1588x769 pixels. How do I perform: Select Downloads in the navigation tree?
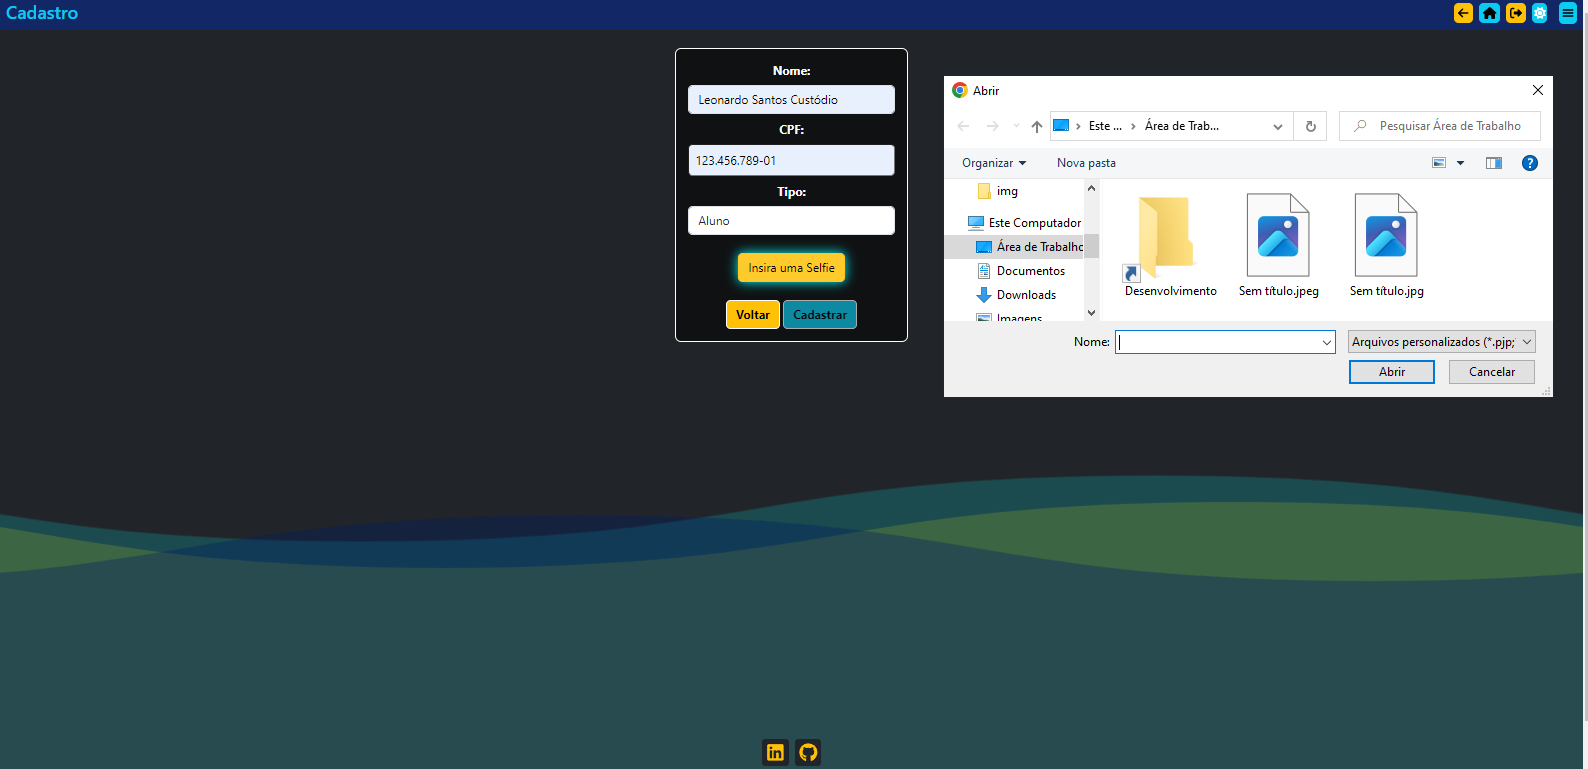[1026, 295]
